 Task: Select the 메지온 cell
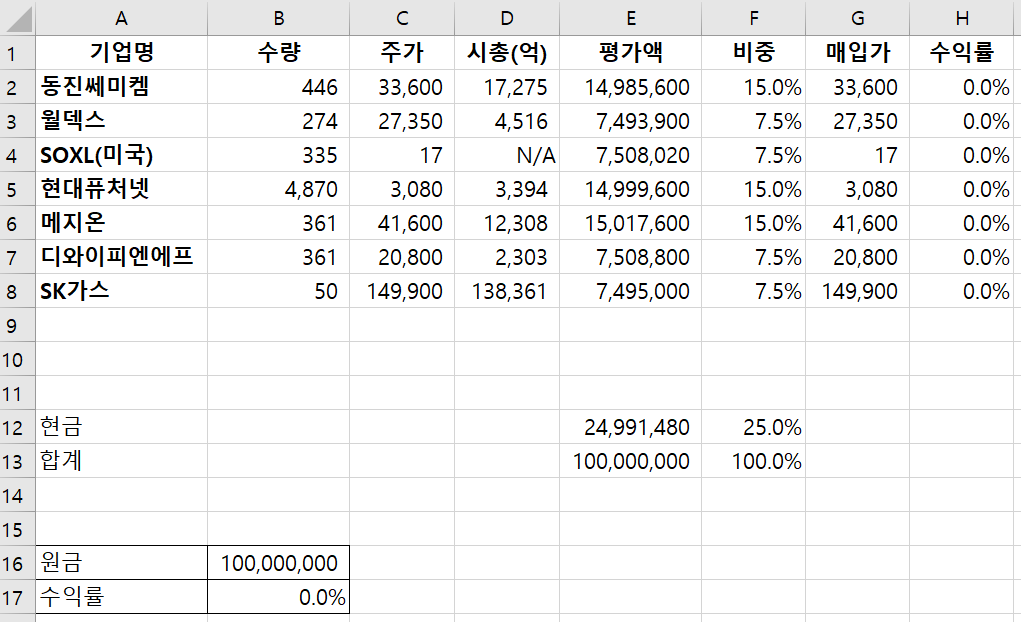121,223
